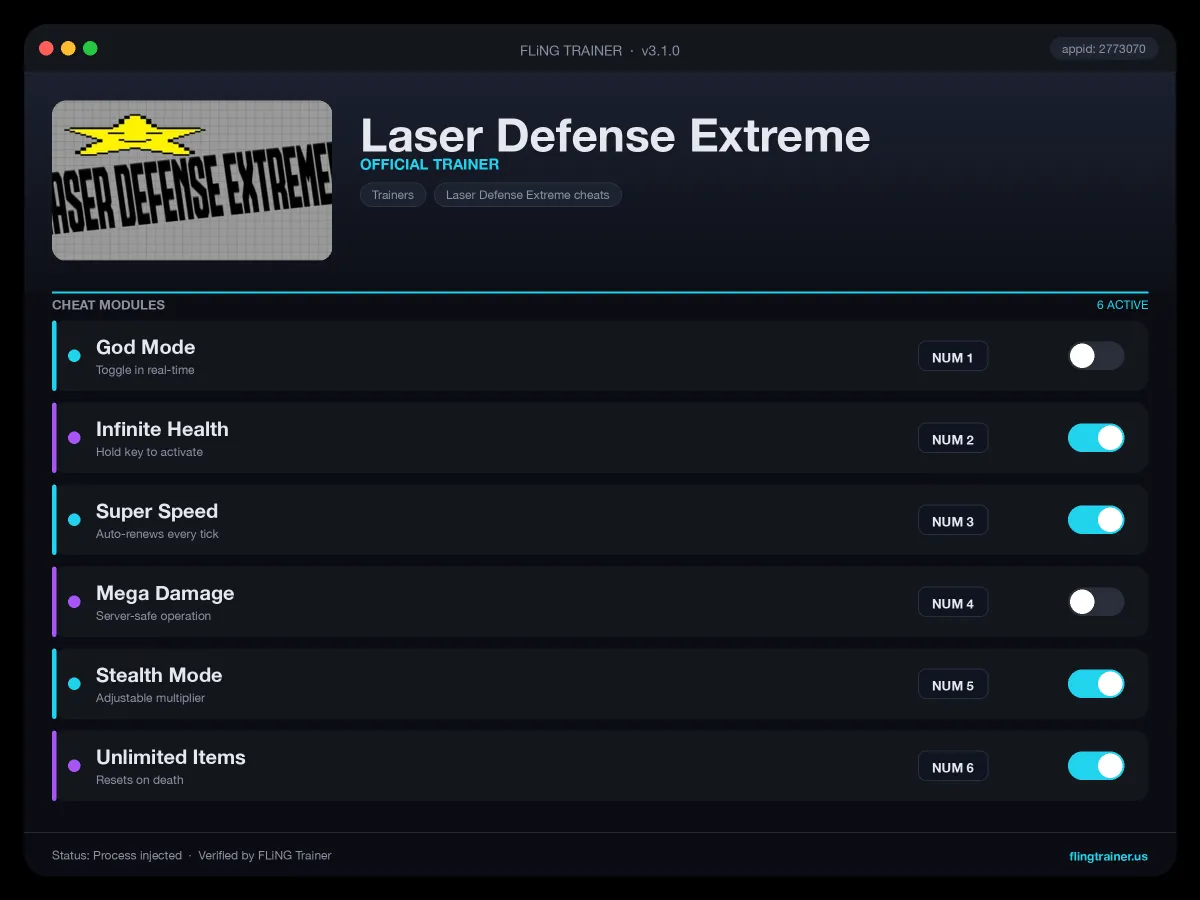Maximize the window with the green button
This screenshot has width=1200, height=900.
[90, 48]
